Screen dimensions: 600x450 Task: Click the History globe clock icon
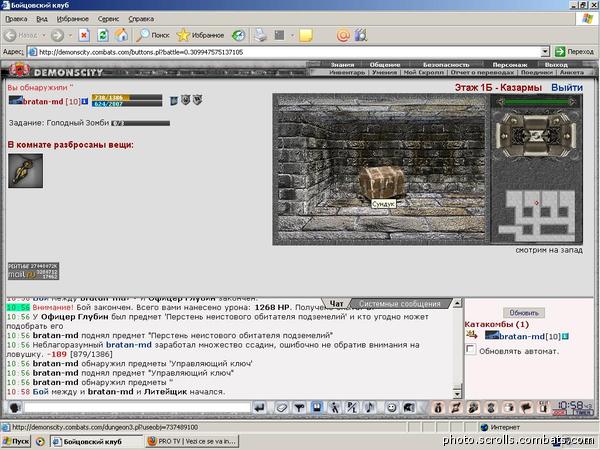238,36
